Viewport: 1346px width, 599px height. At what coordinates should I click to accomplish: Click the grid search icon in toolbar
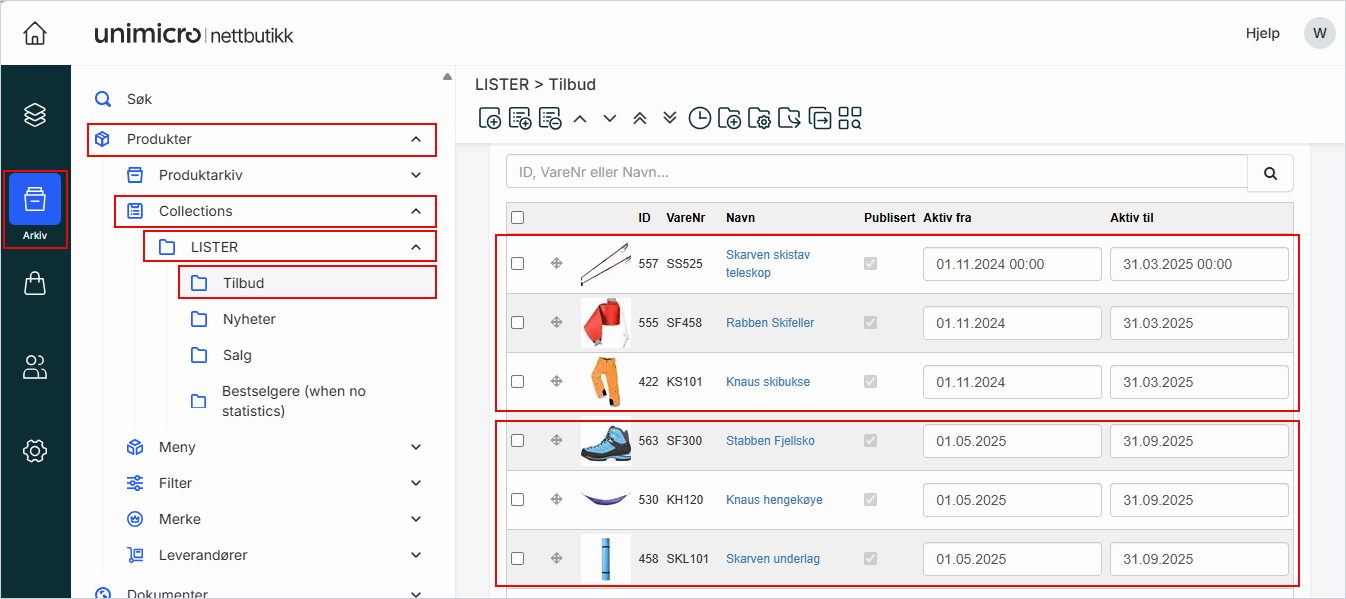(850, 119)
